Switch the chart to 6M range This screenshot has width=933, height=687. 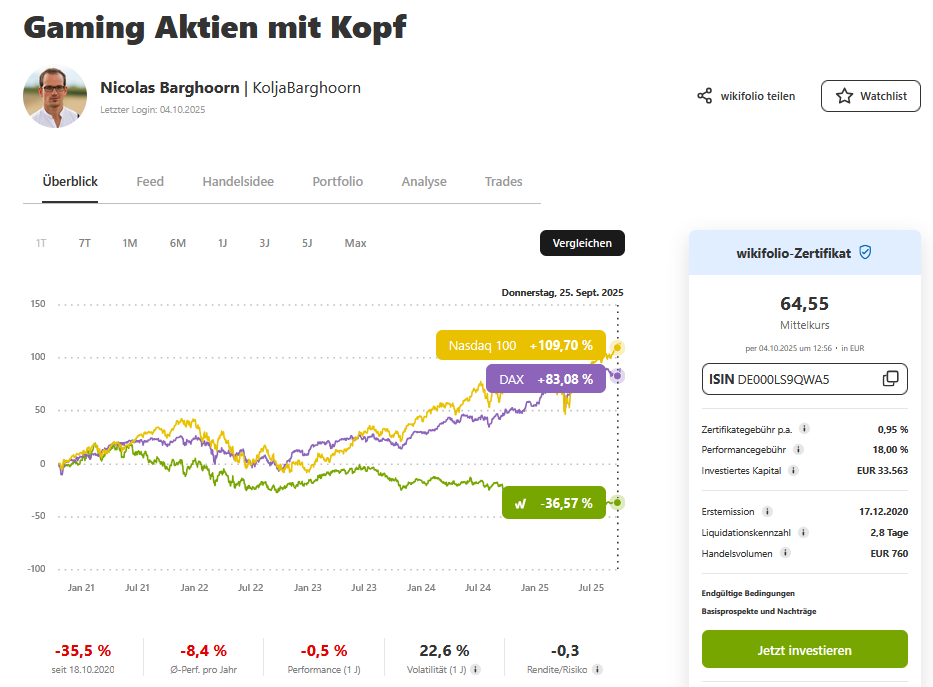click(178, 243)
